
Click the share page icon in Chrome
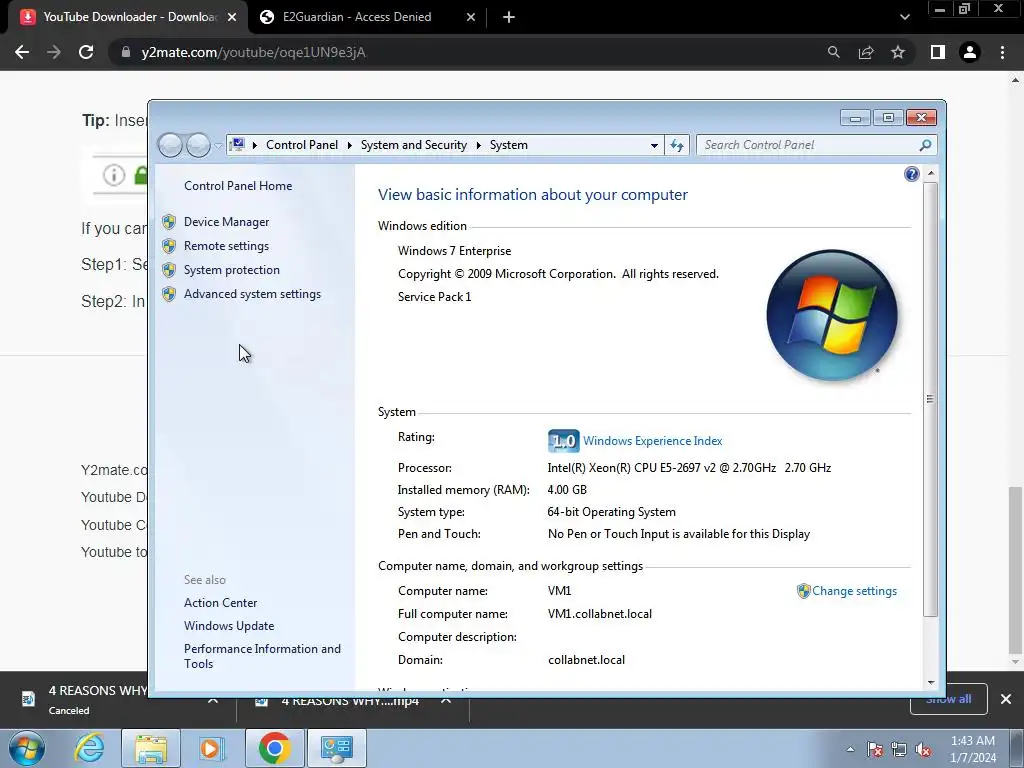866,52
